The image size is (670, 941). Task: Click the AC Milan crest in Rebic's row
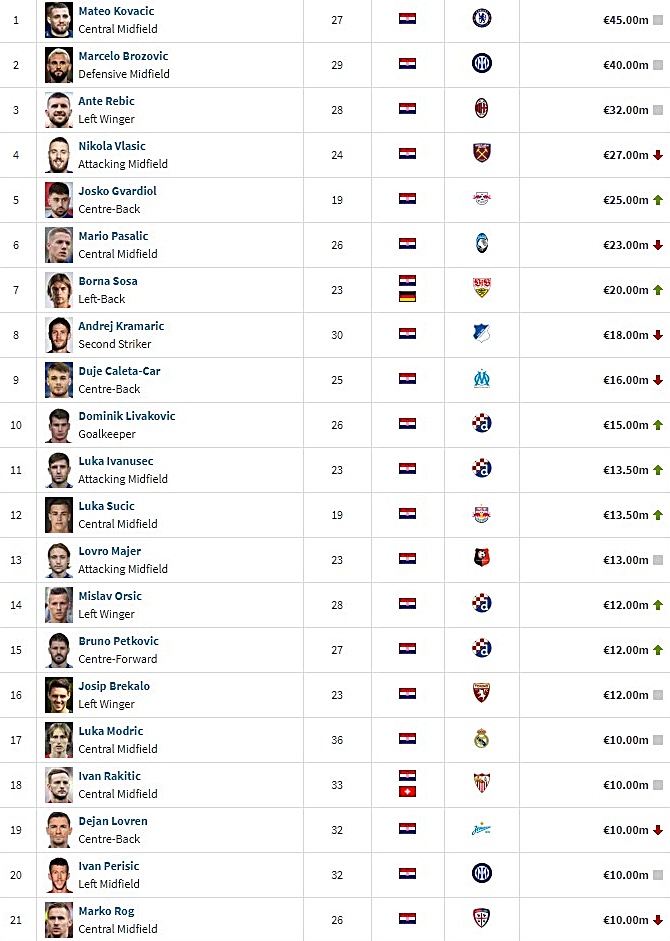click(x=481, y=109)
